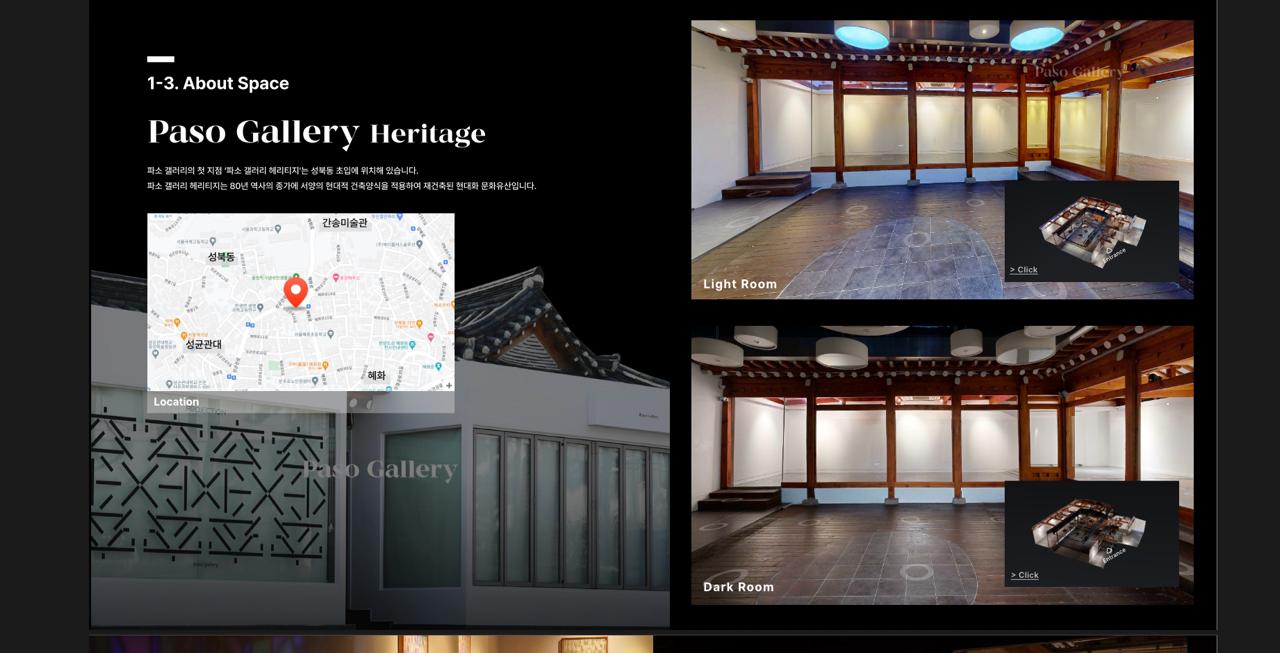1280x653 pixels.
Task: Click the largest floor ring in the Dark Room photo
Action: [x=916, y=572]
